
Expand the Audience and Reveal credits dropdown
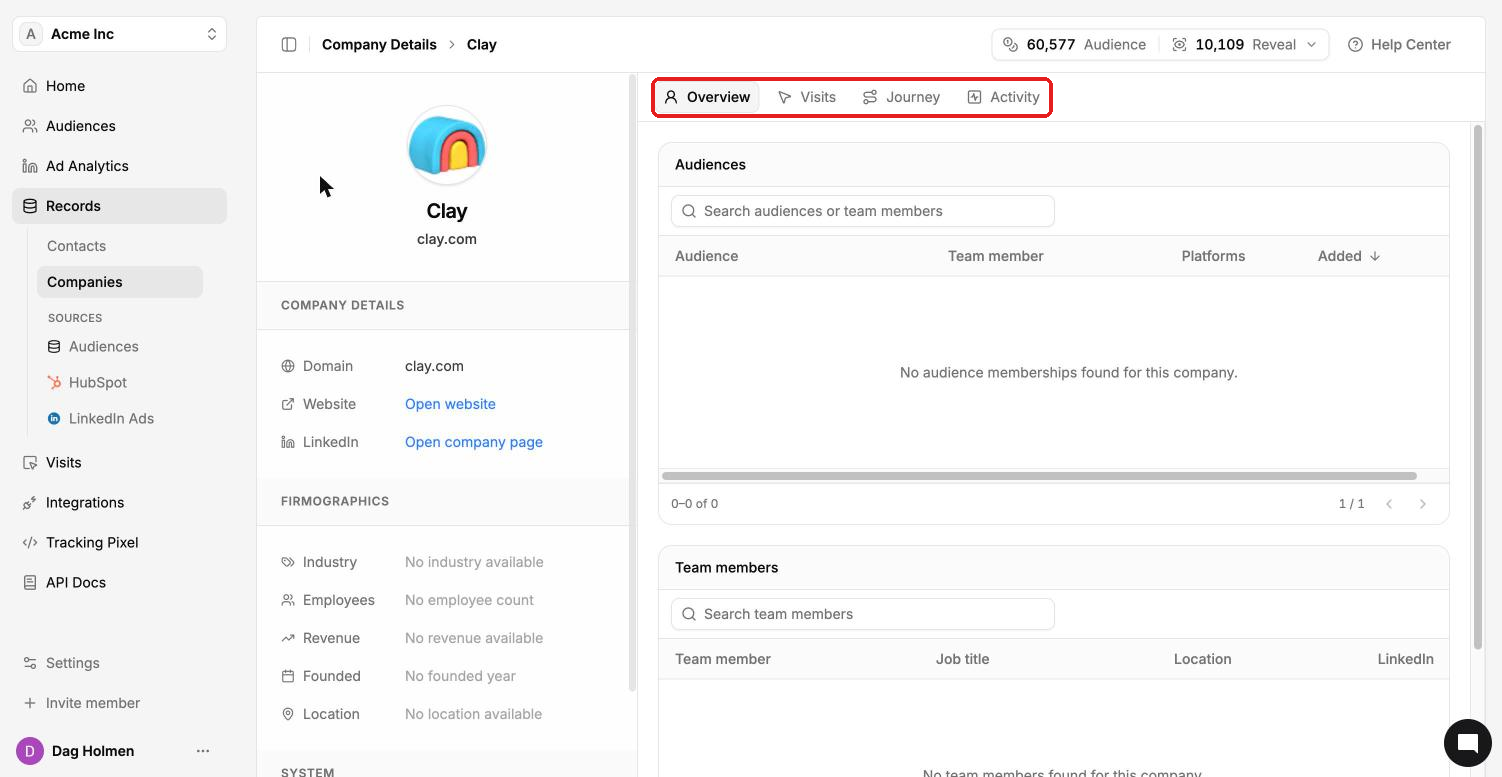(1160, 44)
